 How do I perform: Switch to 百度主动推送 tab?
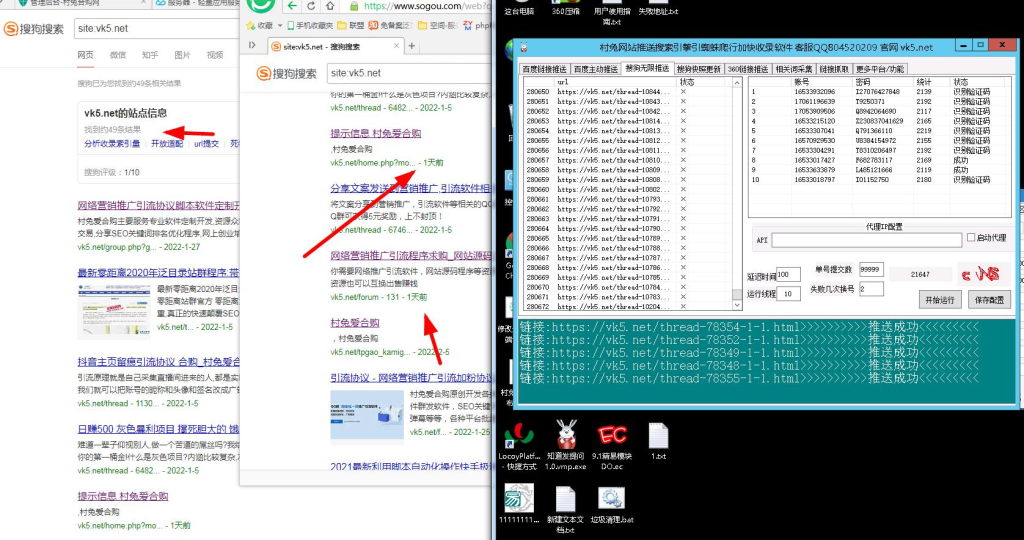(595, 69)
